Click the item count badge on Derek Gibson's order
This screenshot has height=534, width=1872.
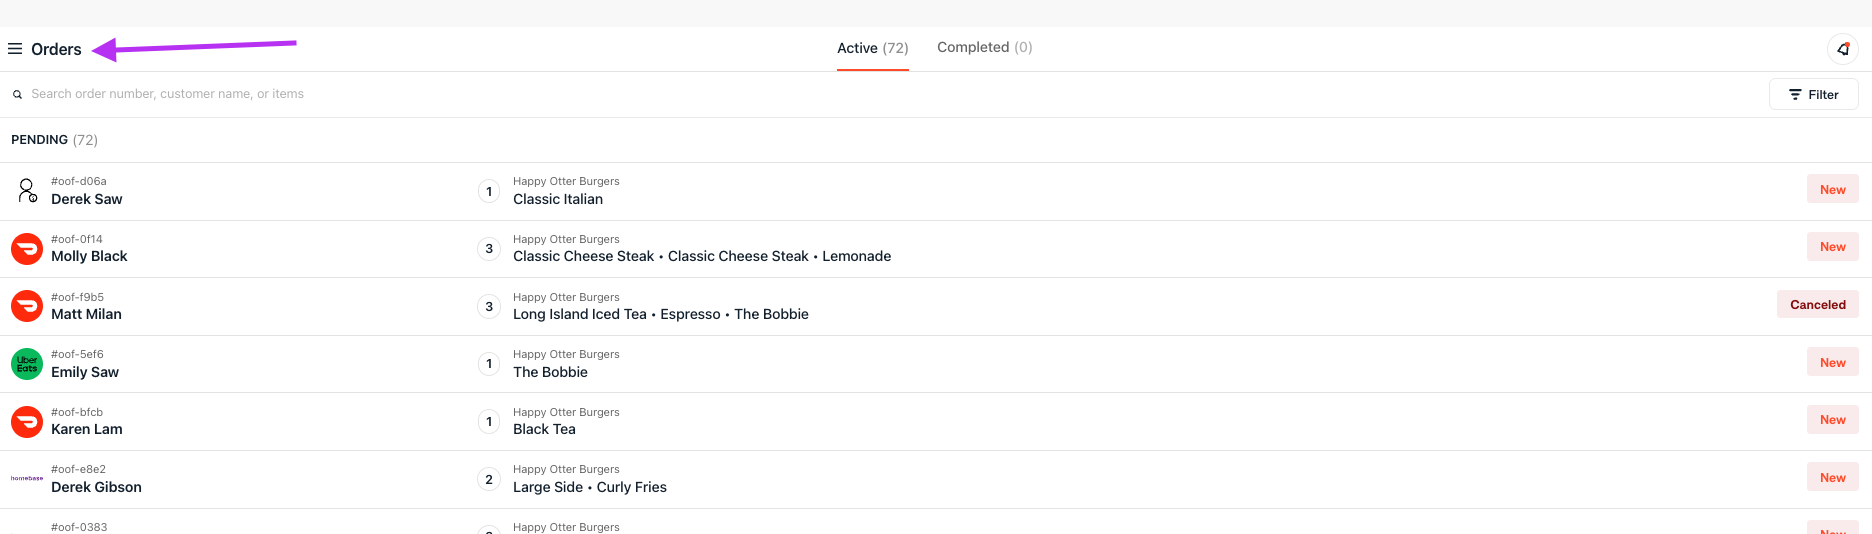pos(489,480)
